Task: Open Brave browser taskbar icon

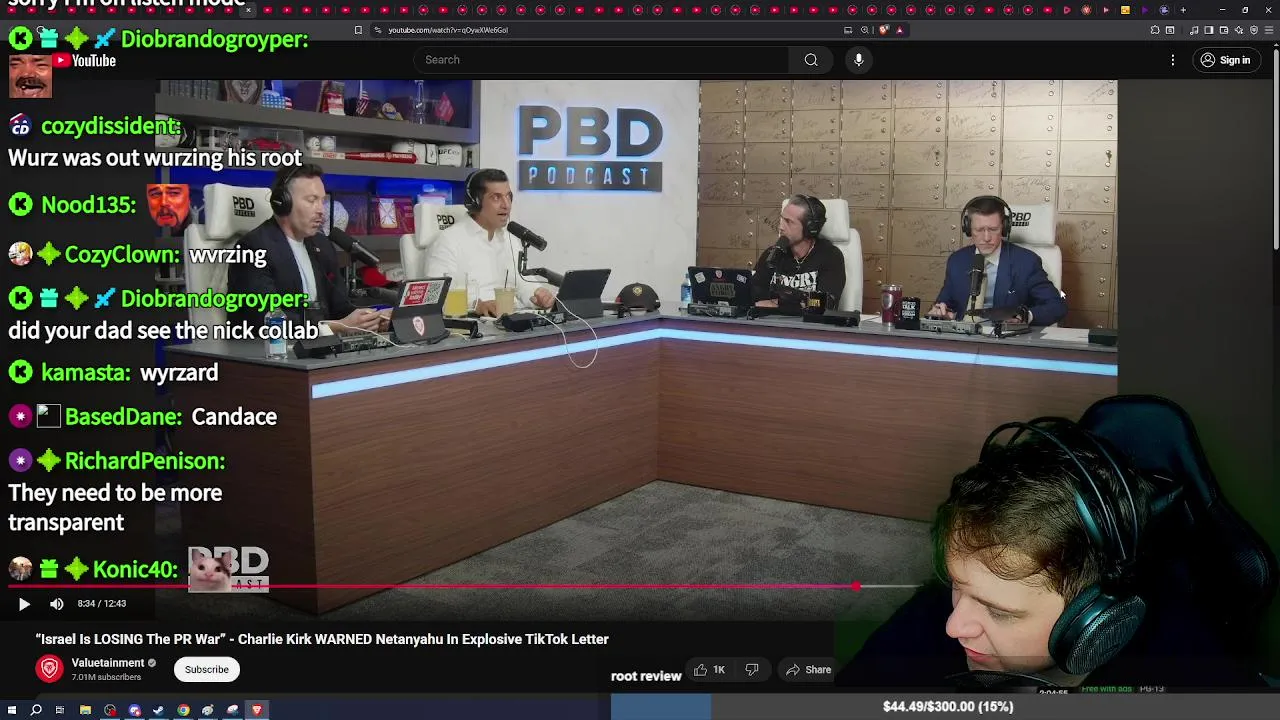Action: click(257, 710)
